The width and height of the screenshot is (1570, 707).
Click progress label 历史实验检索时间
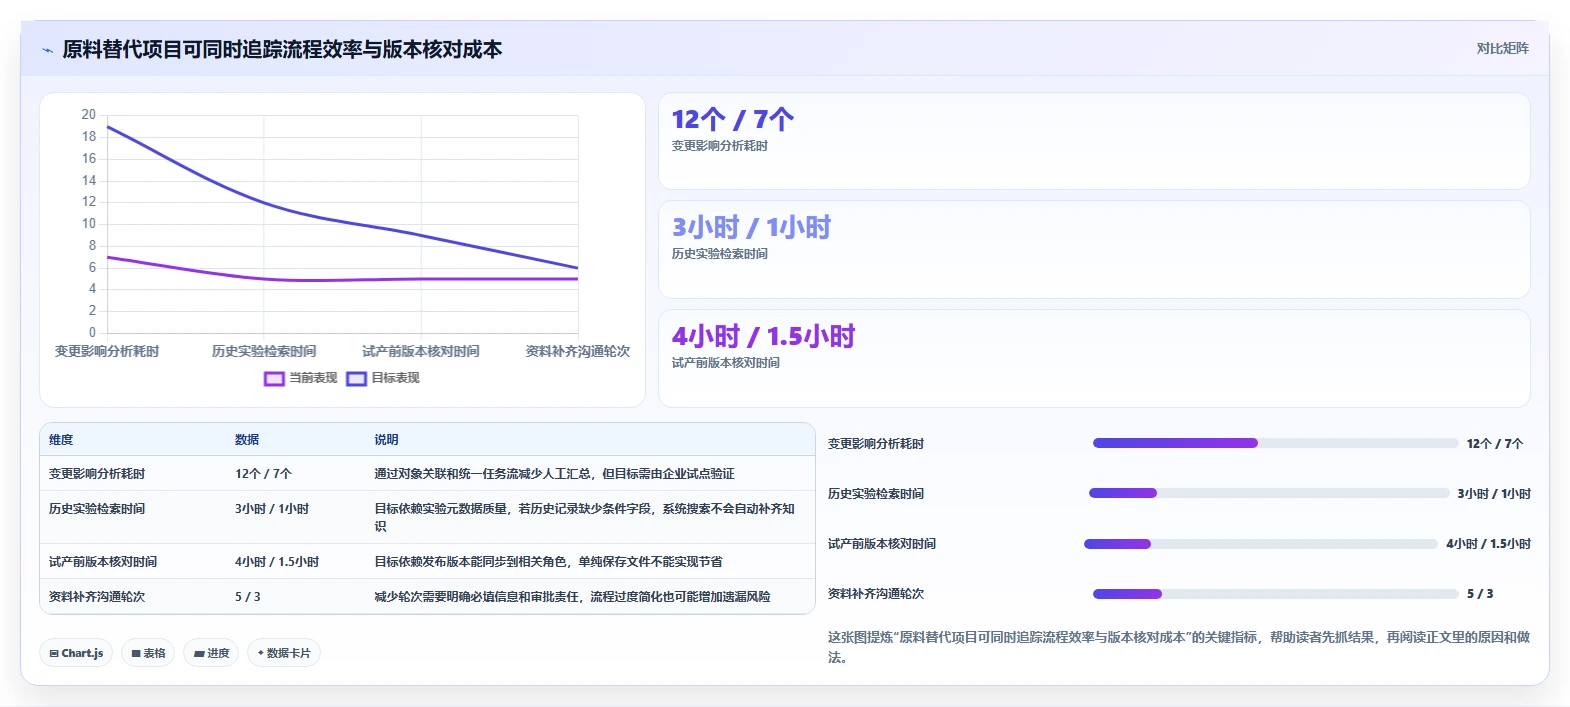[x=876, y=494]
